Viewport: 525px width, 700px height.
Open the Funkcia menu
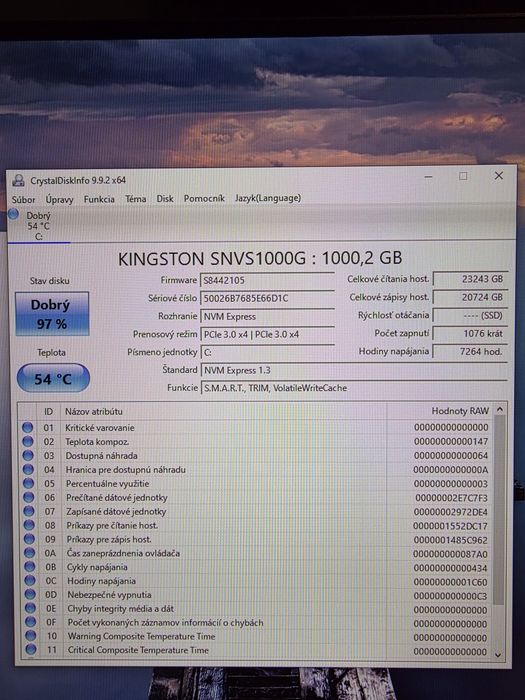[99, 199]
